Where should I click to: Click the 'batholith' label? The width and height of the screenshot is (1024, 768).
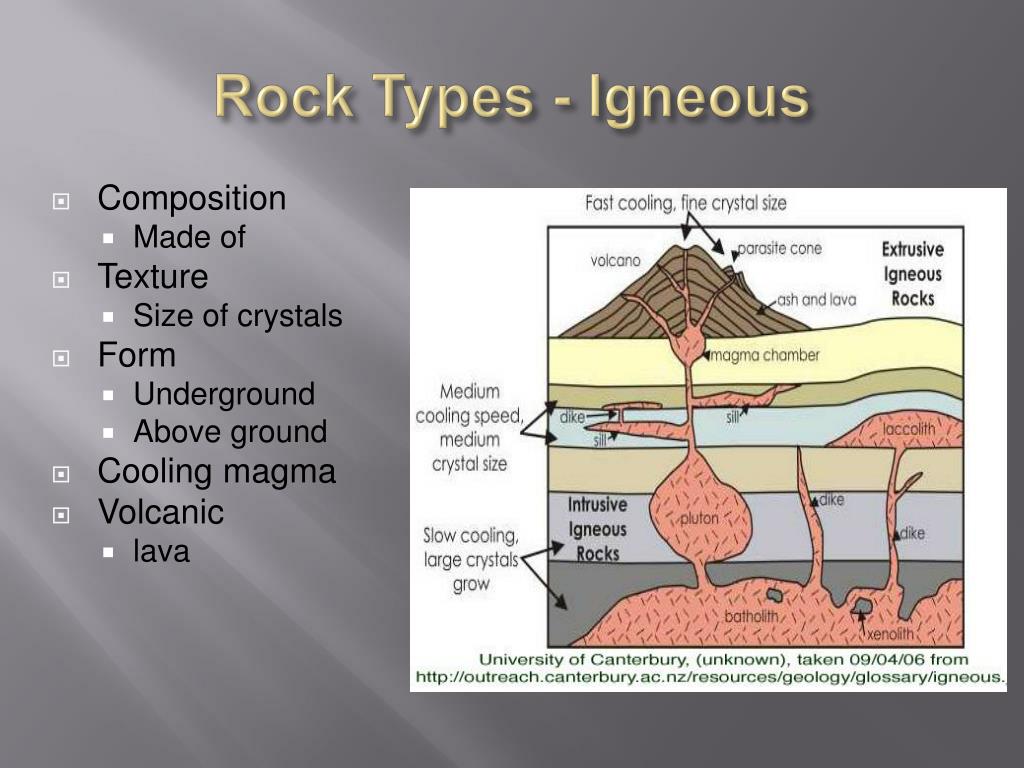click(x=751, y=616)
